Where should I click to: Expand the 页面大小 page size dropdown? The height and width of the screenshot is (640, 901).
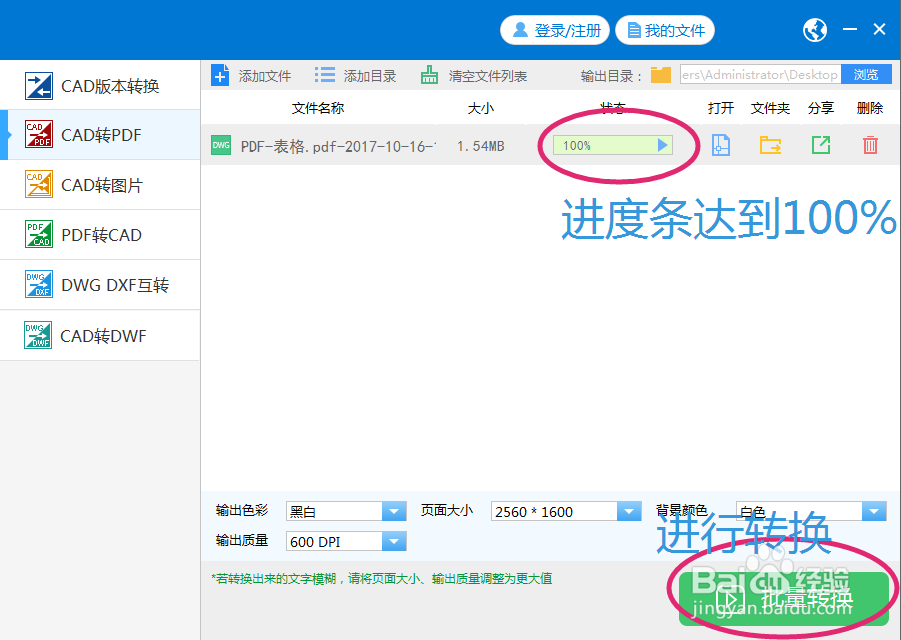[629, 511]
